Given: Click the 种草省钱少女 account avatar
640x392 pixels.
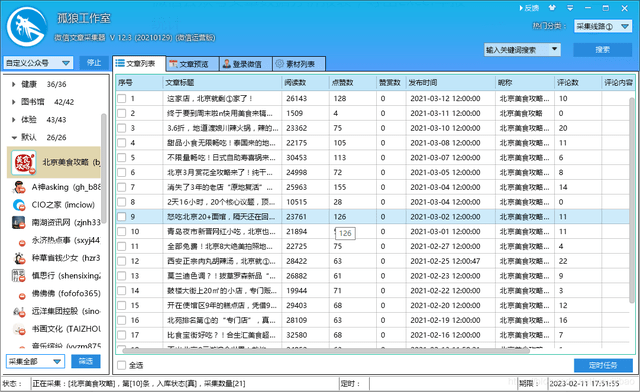Looking at the screenshot, I should [x=19, y=258].
